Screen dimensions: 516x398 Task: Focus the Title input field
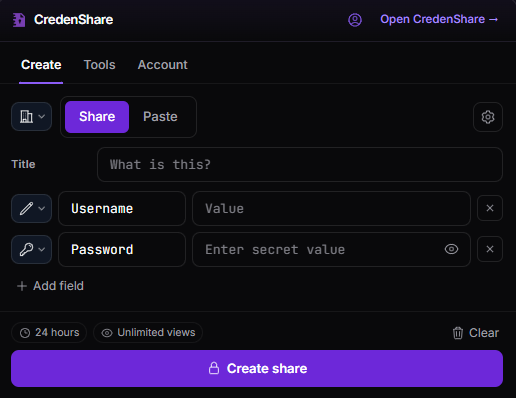point(300,164)
